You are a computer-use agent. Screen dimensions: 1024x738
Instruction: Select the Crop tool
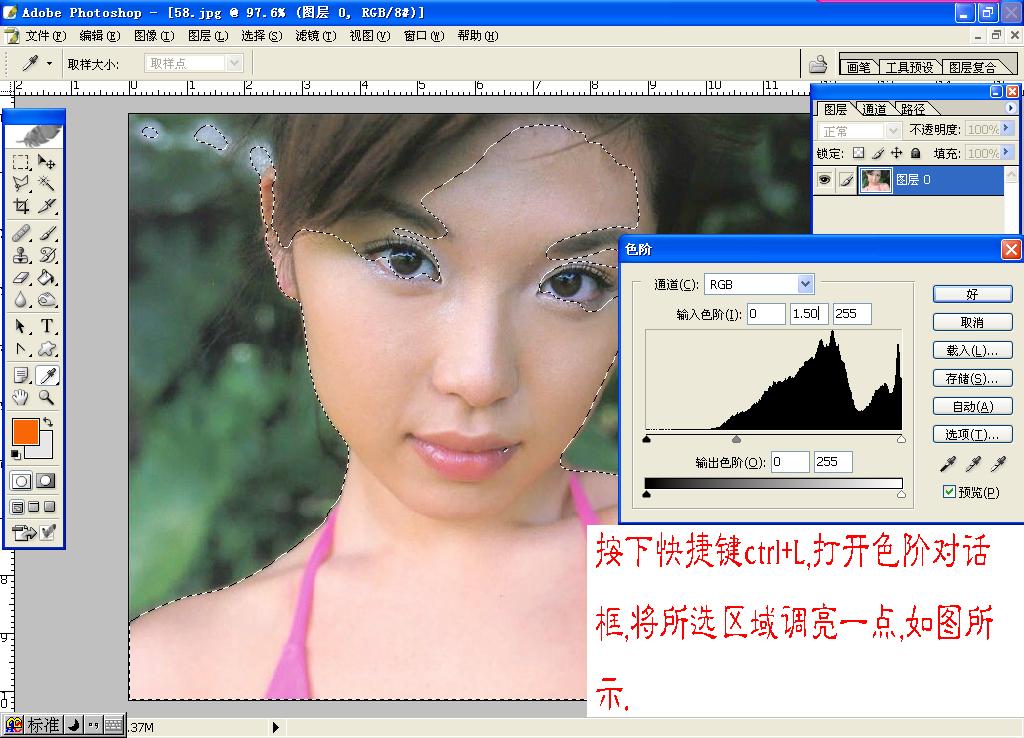[21, 206]
